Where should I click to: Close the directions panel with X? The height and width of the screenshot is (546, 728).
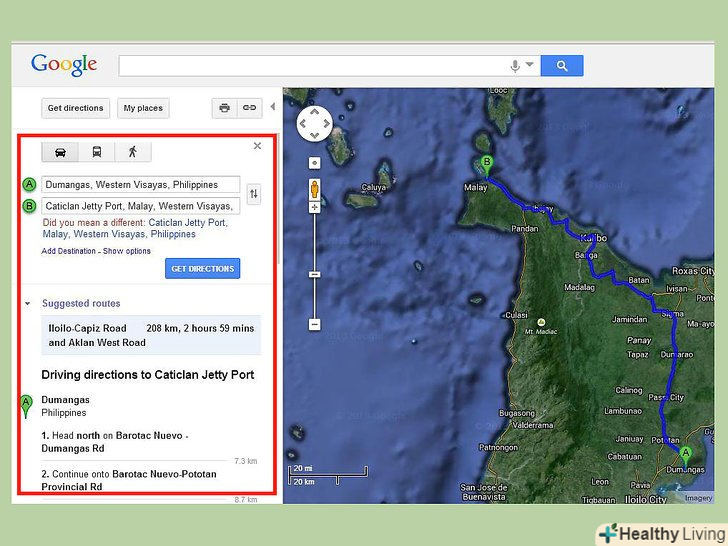point(257,146)
